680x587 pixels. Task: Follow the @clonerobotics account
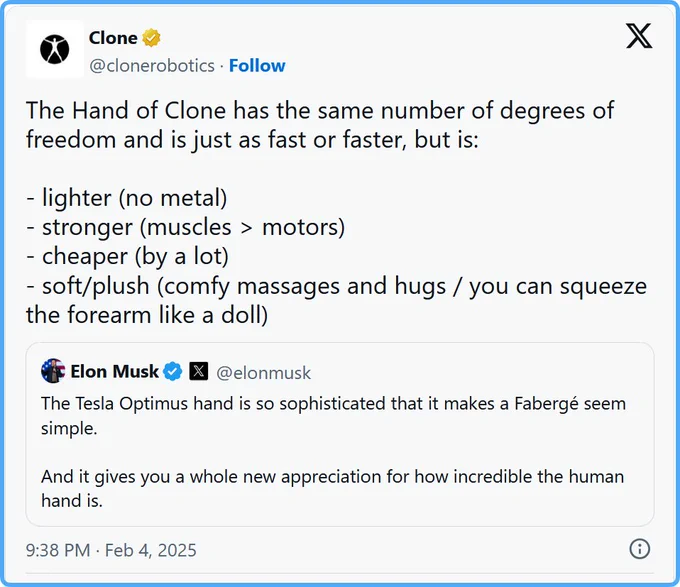257,66
